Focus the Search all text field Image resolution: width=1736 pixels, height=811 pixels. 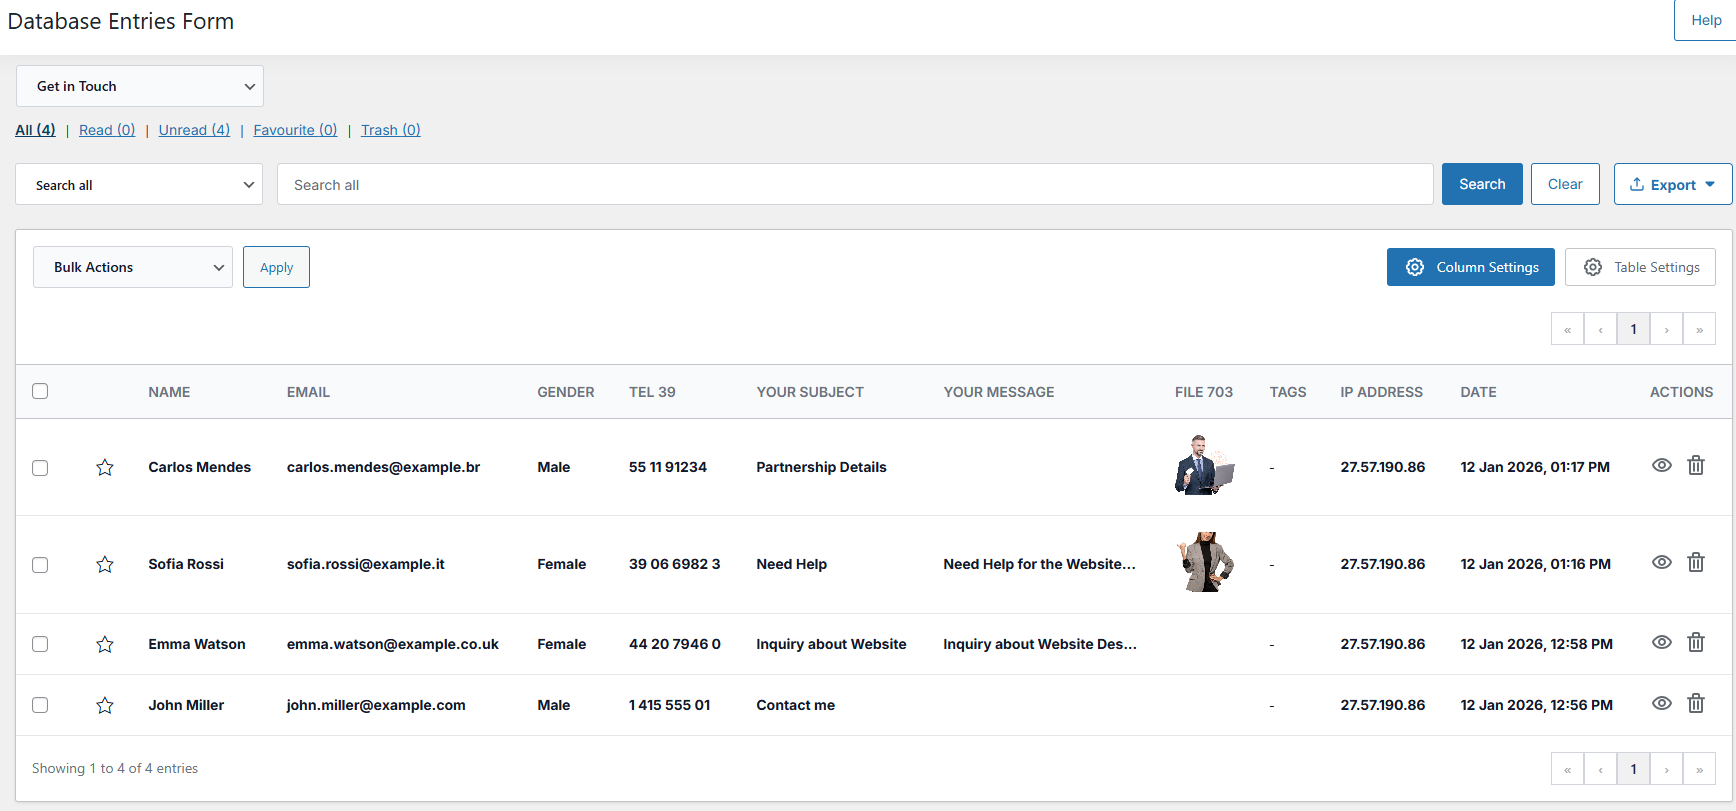855,185
